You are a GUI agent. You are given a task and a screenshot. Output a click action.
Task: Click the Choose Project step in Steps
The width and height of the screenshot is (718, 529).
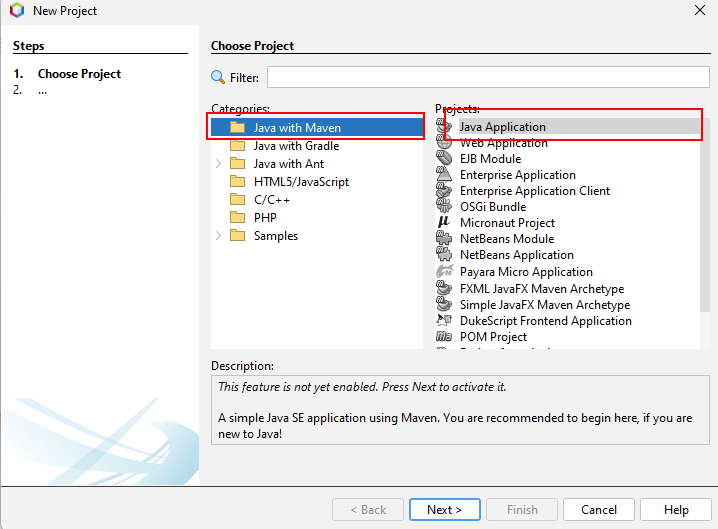point(79,74)
